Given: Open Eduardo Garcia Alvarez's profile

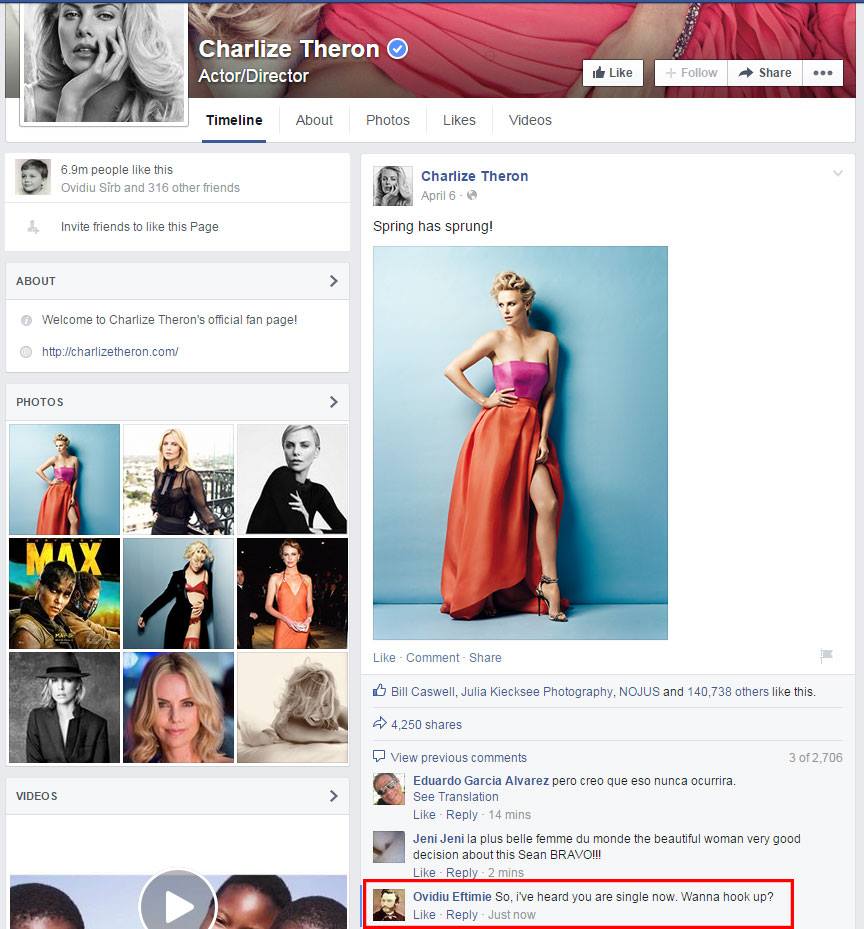Looking at the screenshot, I should [481, 781].
